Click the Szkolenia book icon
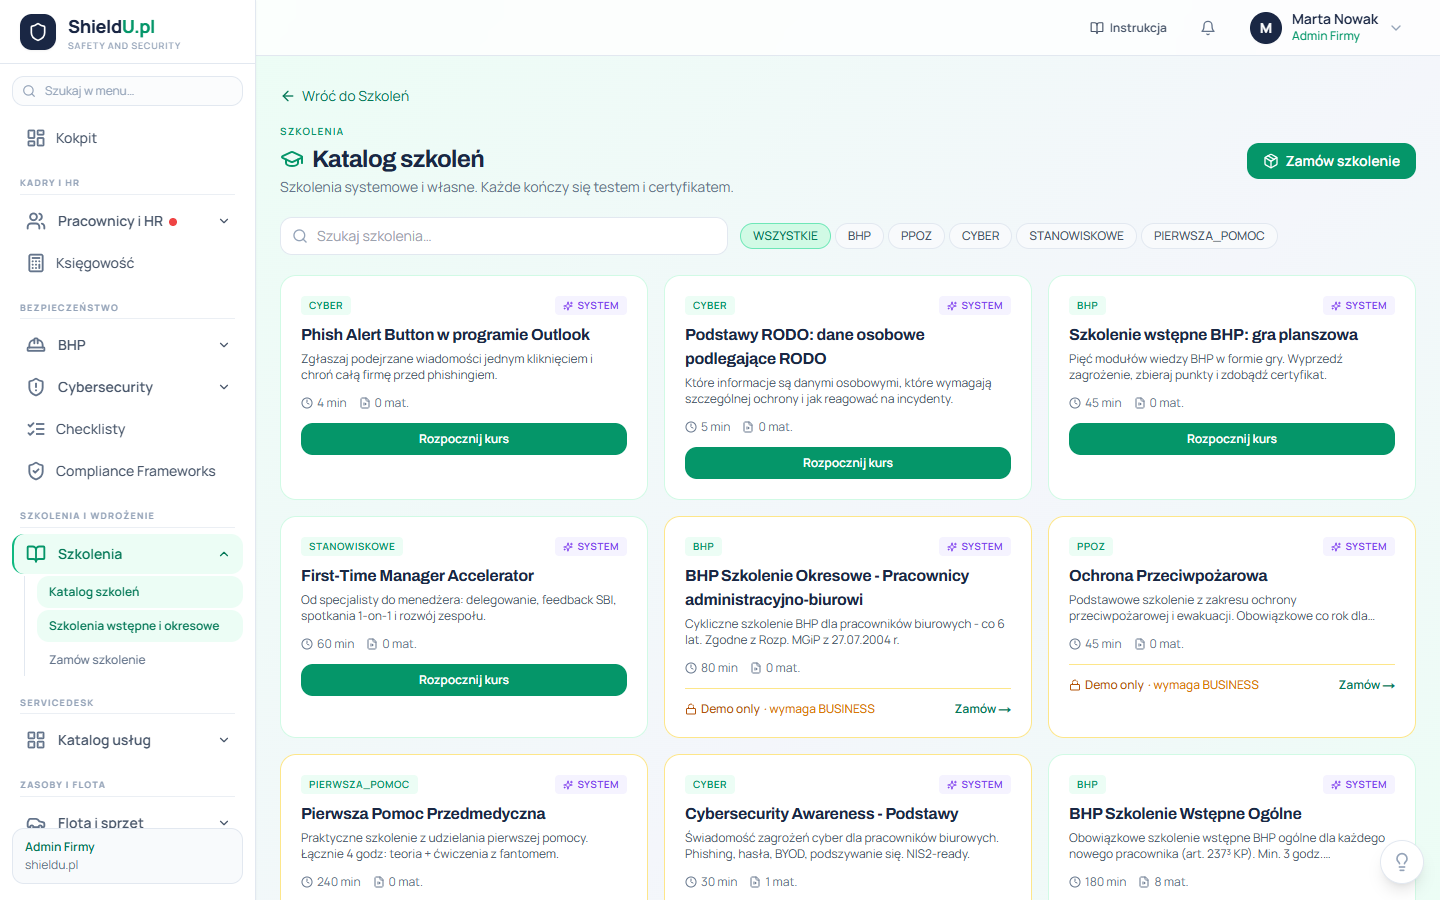Image resolution: width=1440 pixels, height=900 pixels. pyautogui.click(x=36, y=554)
